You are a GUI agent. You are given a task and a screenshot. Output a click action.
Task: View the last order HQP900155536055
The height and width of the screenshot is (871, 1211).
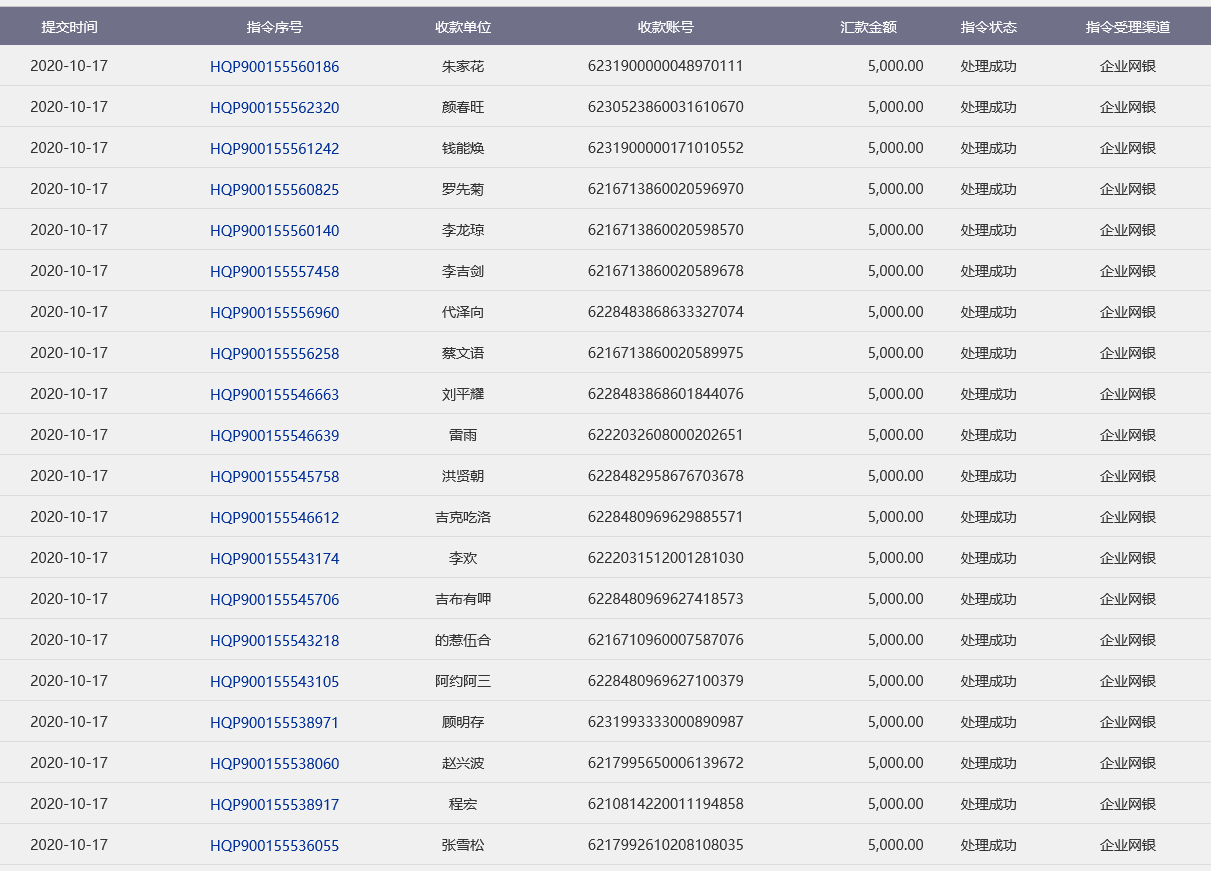pyautogui.click(x=274, y=846)
